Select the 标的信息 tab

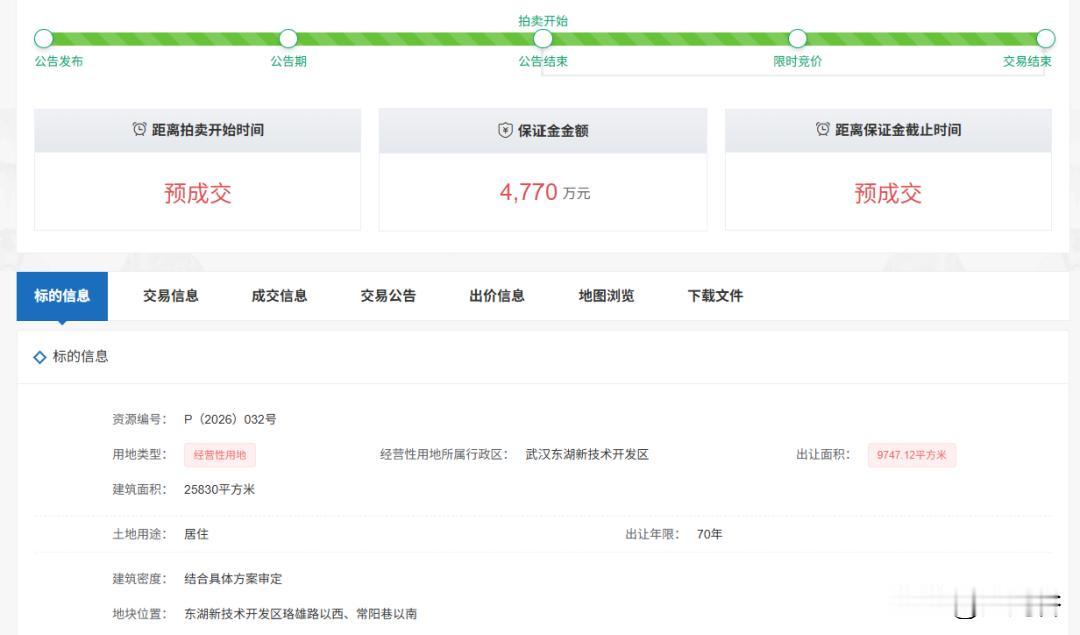point(62,295)
